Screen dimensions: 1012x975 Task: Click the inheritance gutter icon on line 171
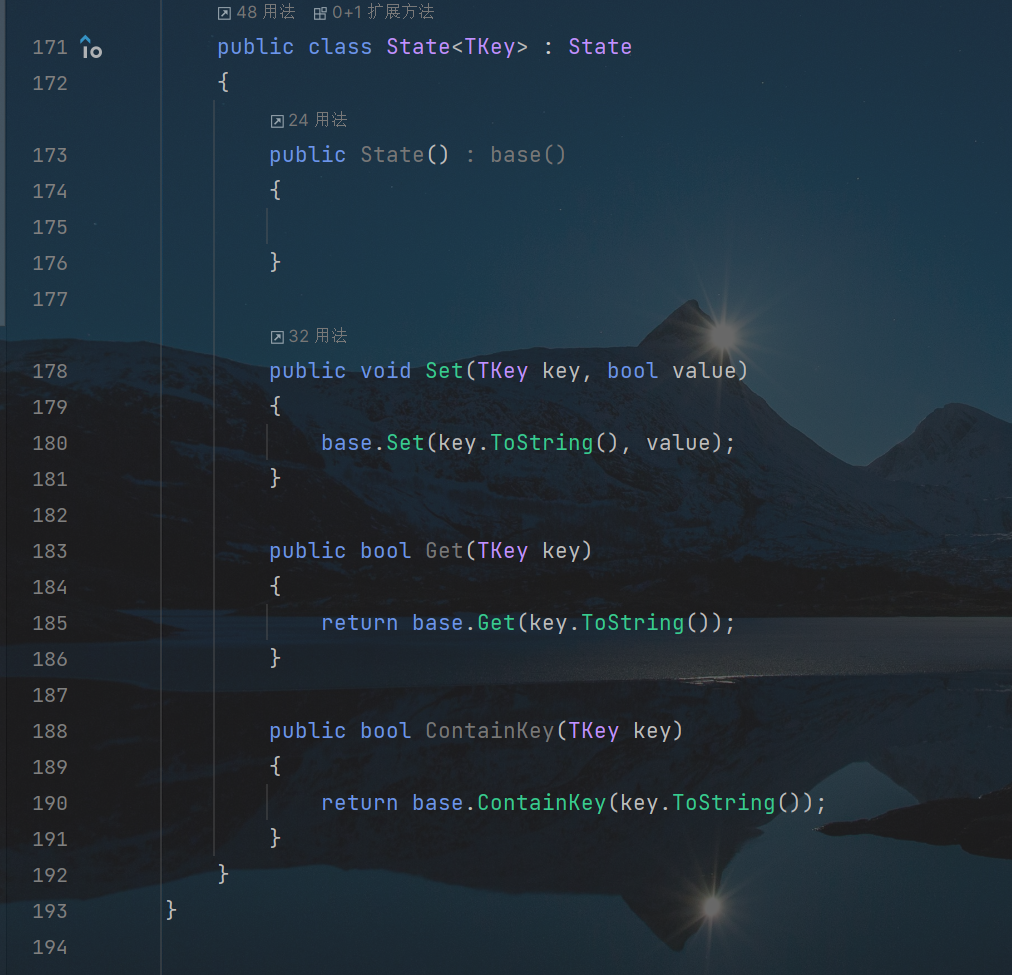click(91, 47)
